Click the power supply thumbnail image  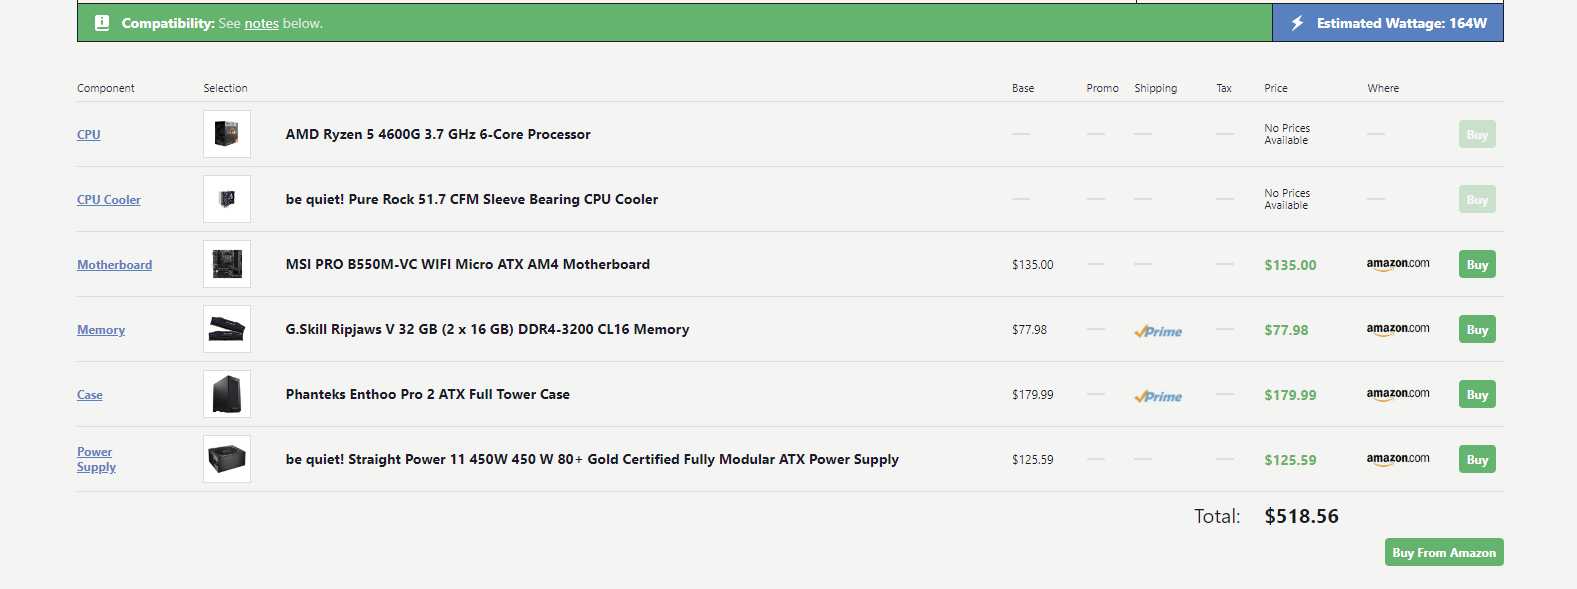pyautogui.click(x=227, y=459)
